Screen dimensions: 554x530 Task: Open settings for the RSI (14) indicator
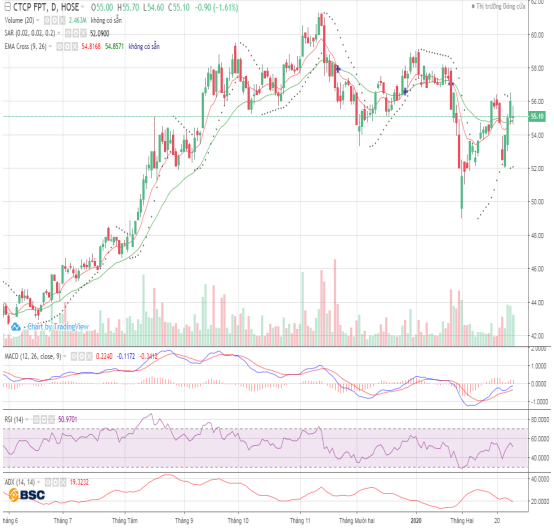43,419
